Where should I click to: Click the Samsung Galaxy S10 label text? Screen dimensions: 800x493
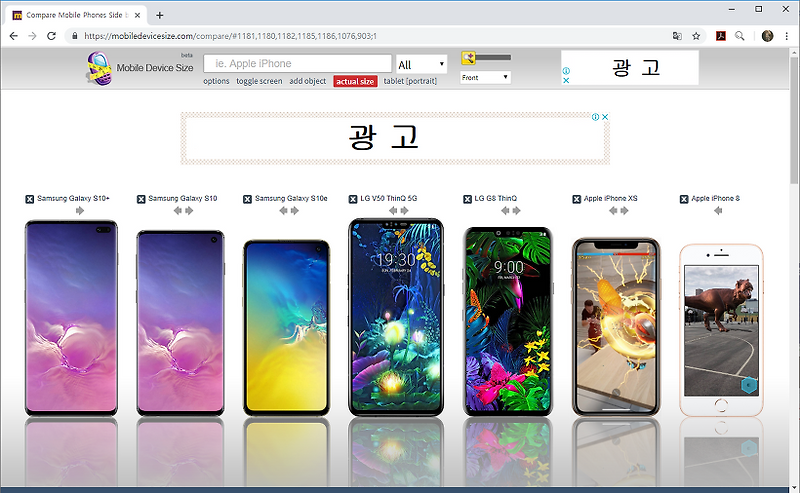click(x=183, y=199)
